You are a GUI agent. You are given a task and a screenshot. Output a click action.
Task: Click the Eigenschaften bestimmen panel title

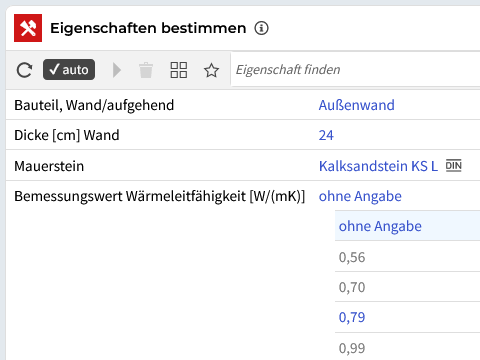148,28
